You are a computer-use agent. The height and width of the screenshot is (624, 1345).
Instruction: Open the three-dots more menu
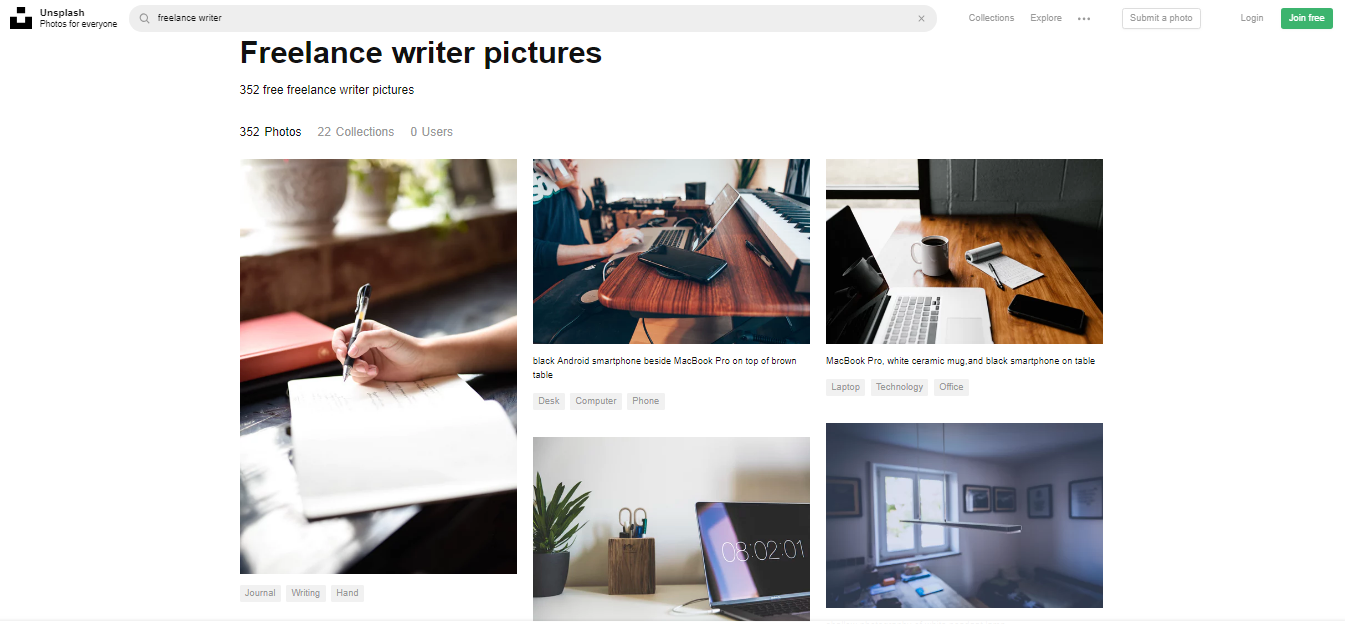(1084, 18)
